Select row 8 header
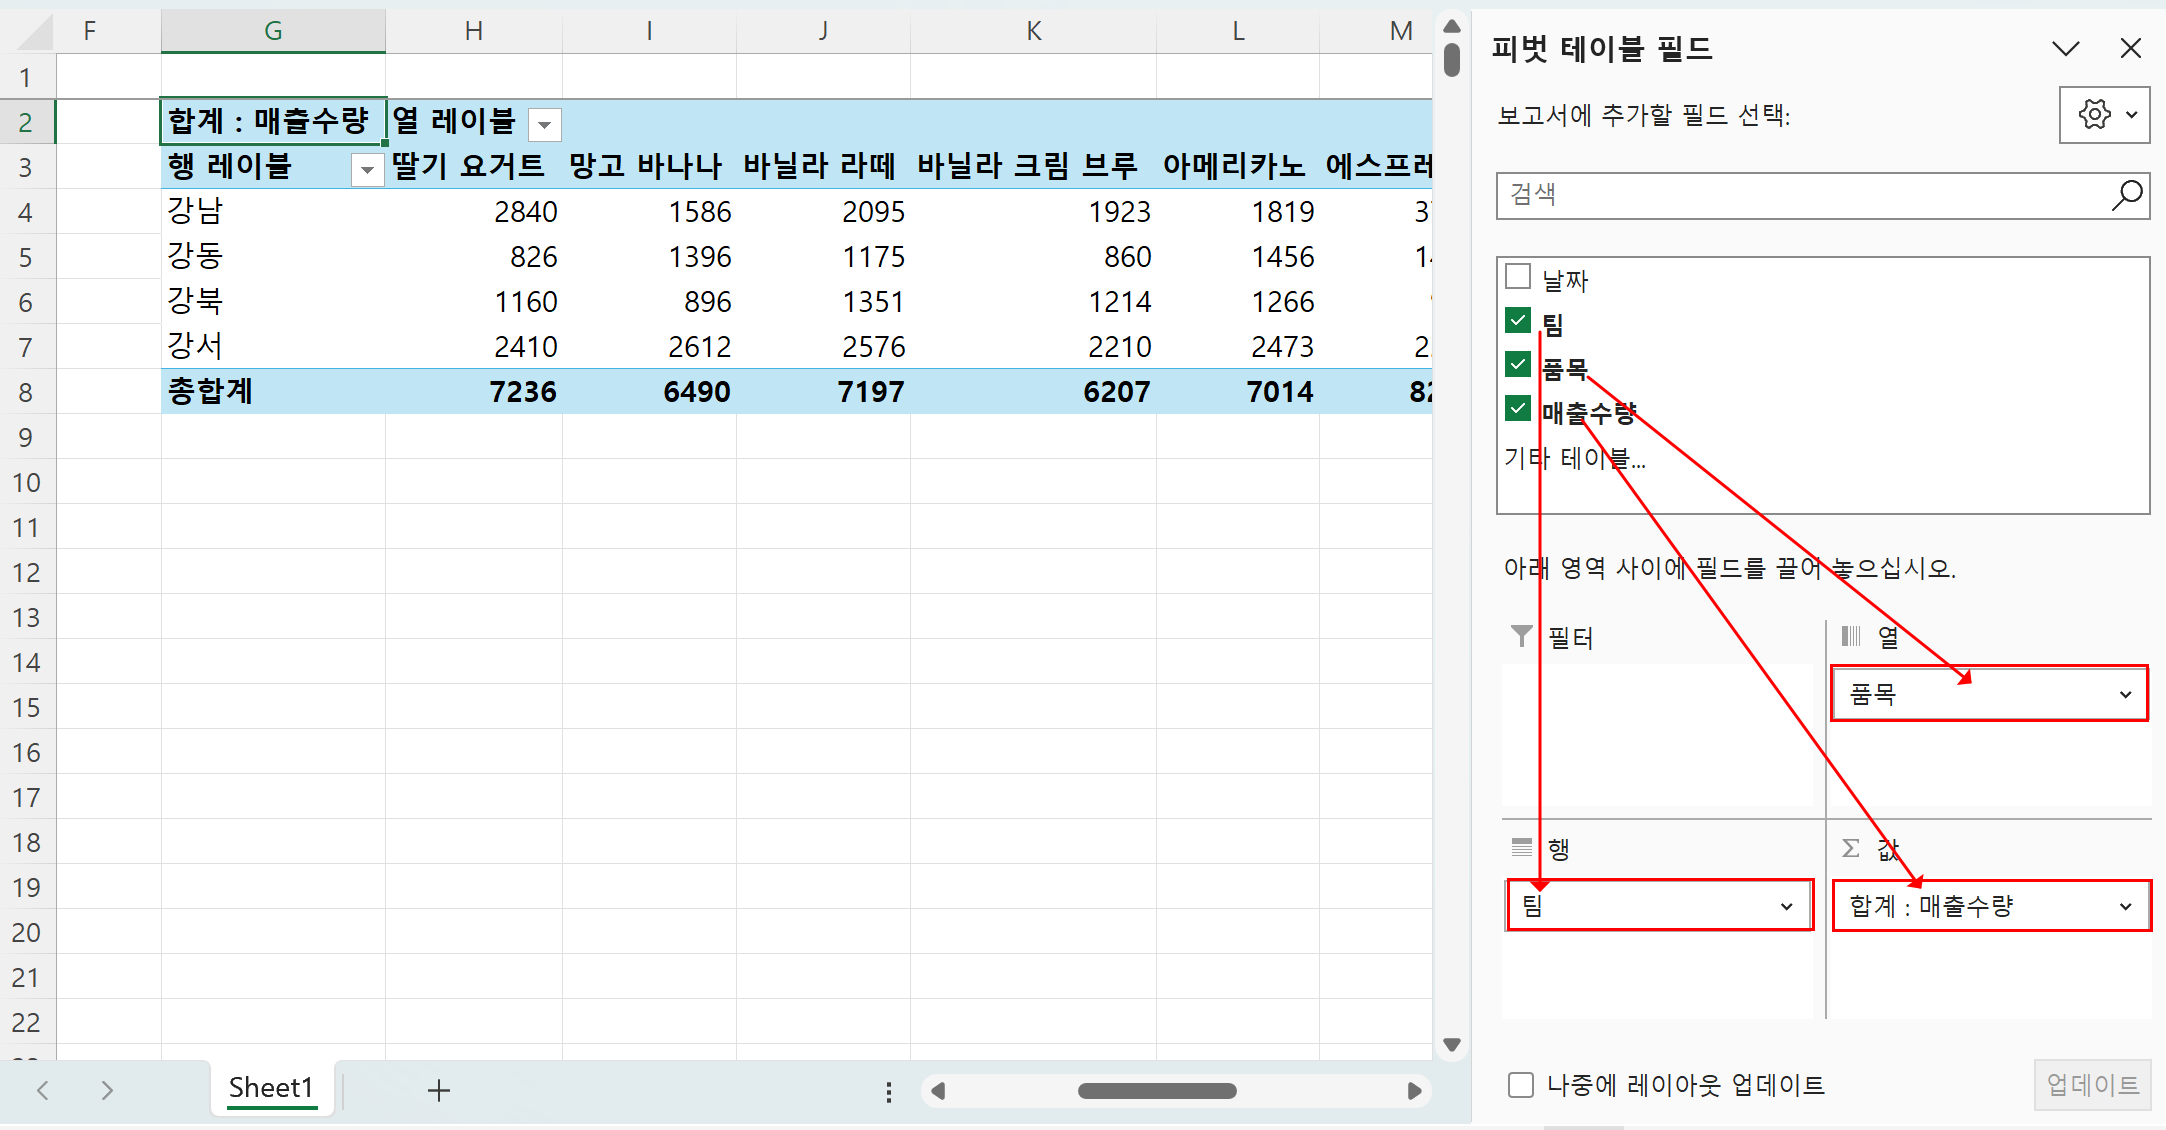Image resolution: width=2166 pixels, height=1130 pixels. pos(27,392)
